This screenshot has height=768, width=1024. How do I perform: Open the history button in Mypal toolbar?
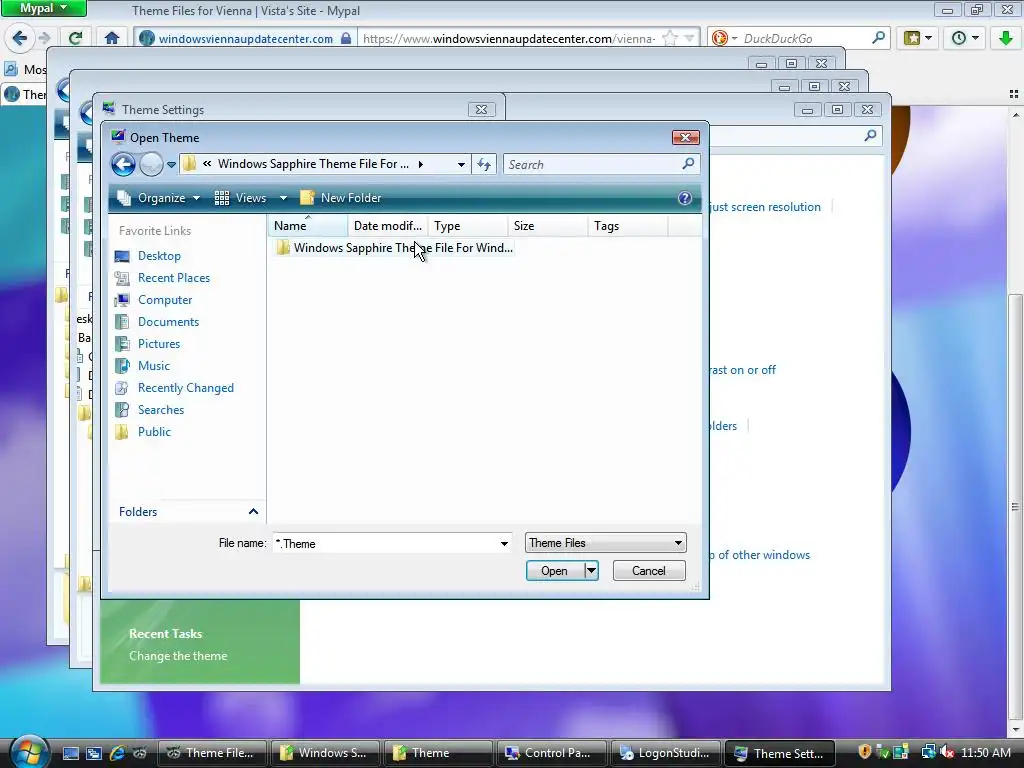pos(965,38)
